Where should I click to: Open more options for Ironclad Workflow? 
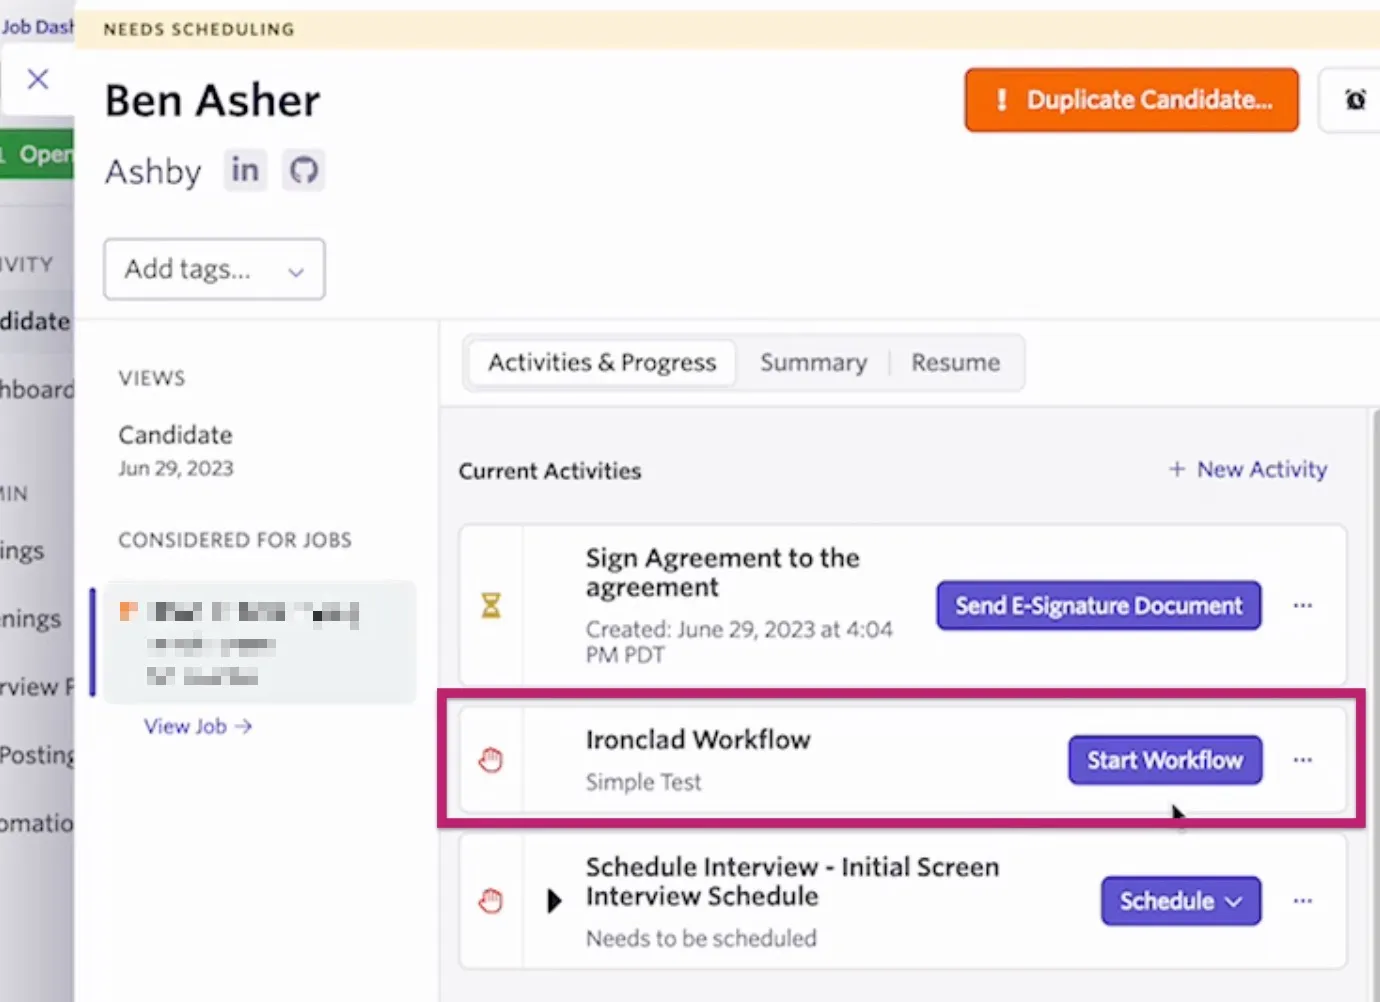(1302, 760)
